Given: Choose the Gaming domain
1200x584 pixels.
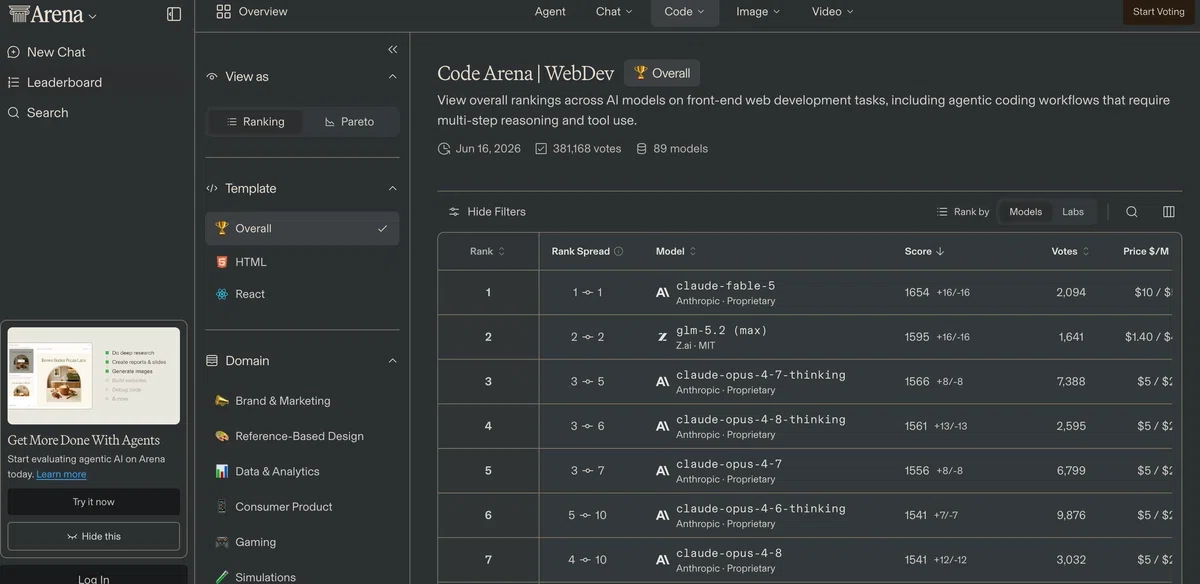Looking at the screenshot, I should pyautogui.click(x=255, y=542).
